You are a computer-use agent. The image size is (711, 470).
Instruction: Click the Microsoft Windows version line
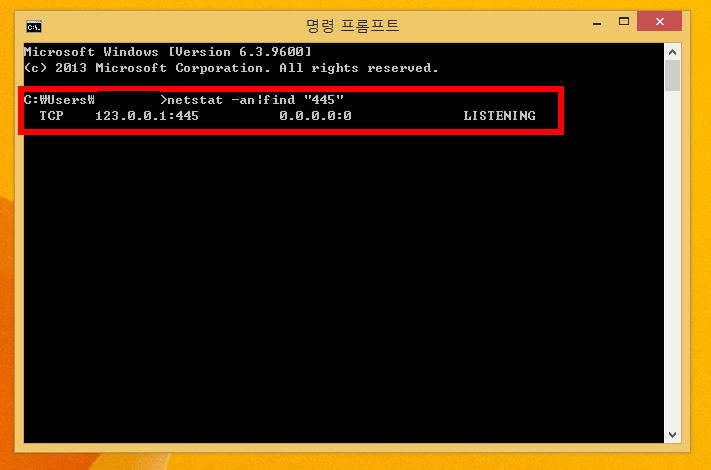(168, 52)
